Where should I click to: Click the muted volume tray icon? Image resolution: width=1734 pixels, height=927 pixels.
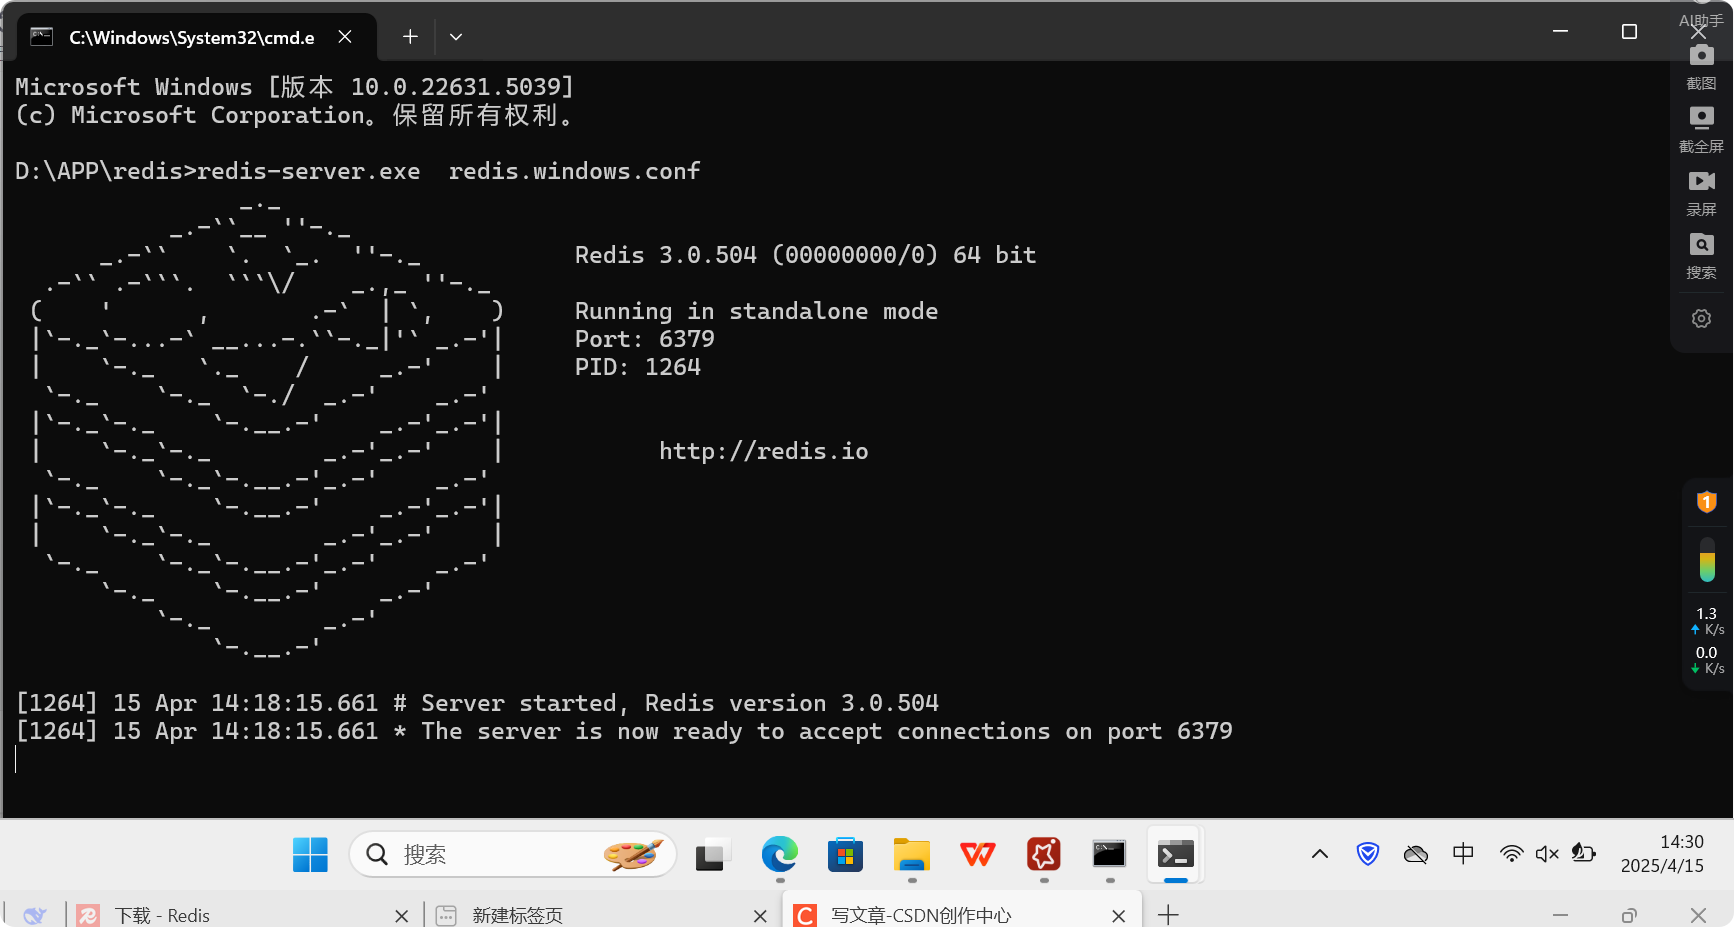click(x=1547, y=854)
